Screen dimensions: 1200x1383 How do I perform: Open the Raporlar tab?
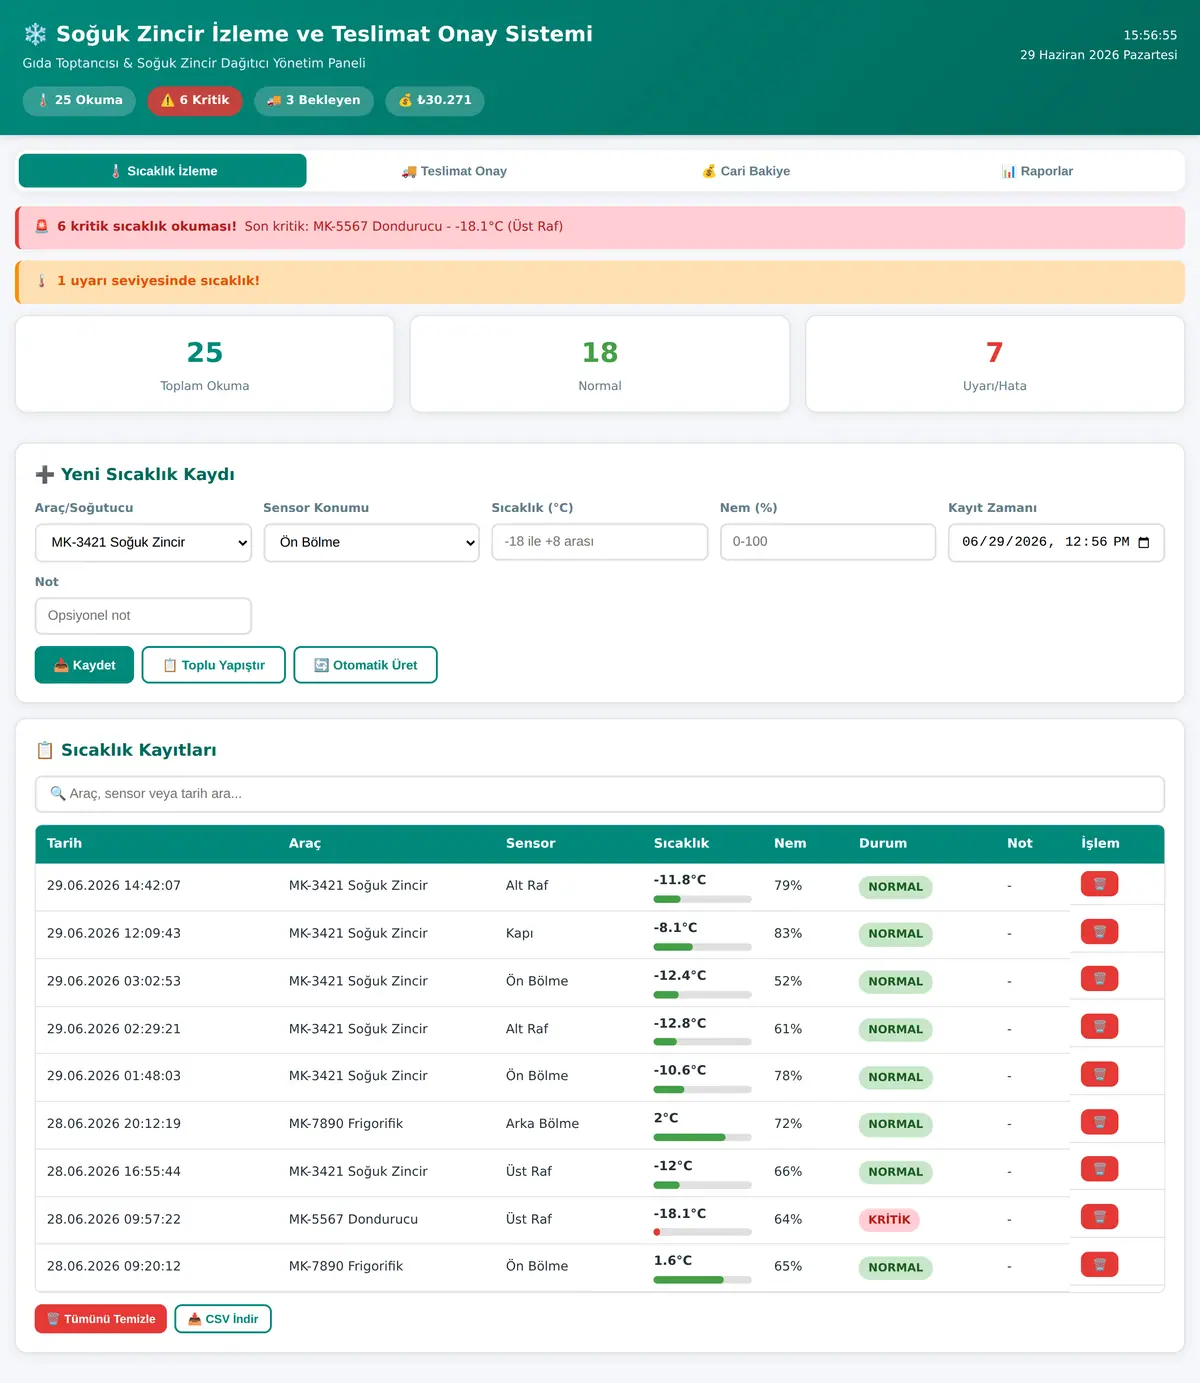(1037, 171)
